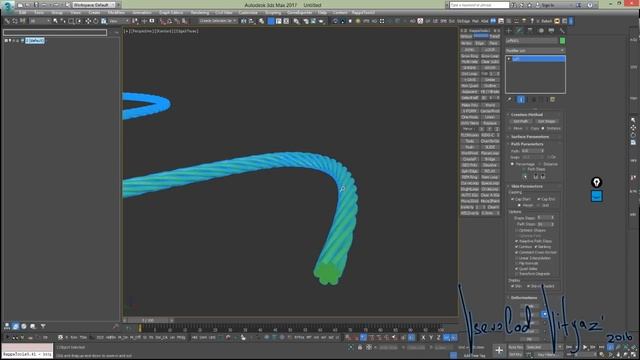
Task: Click the lightbulb icon at right side
Action: click(x=597, y=182)
